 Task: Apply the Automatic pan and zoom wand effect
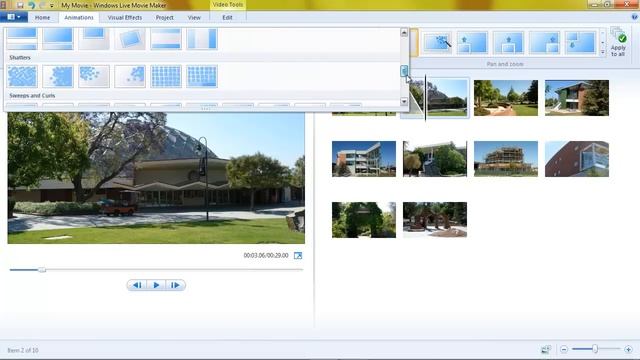click(x=437, y=43)
